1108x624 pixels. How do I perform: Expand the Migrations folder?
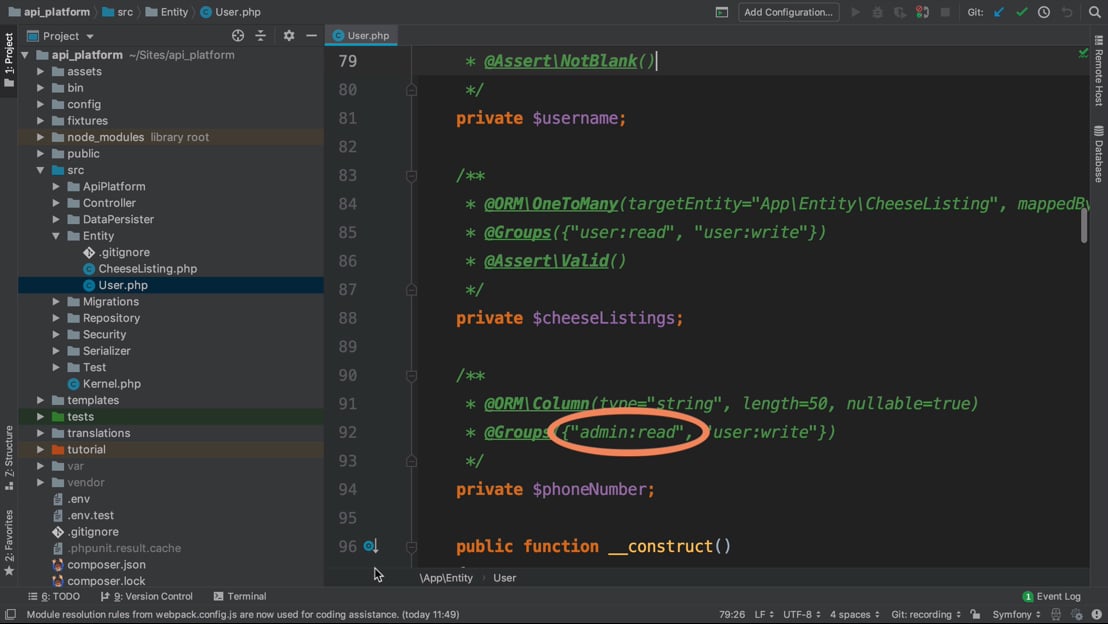[56, 302]
